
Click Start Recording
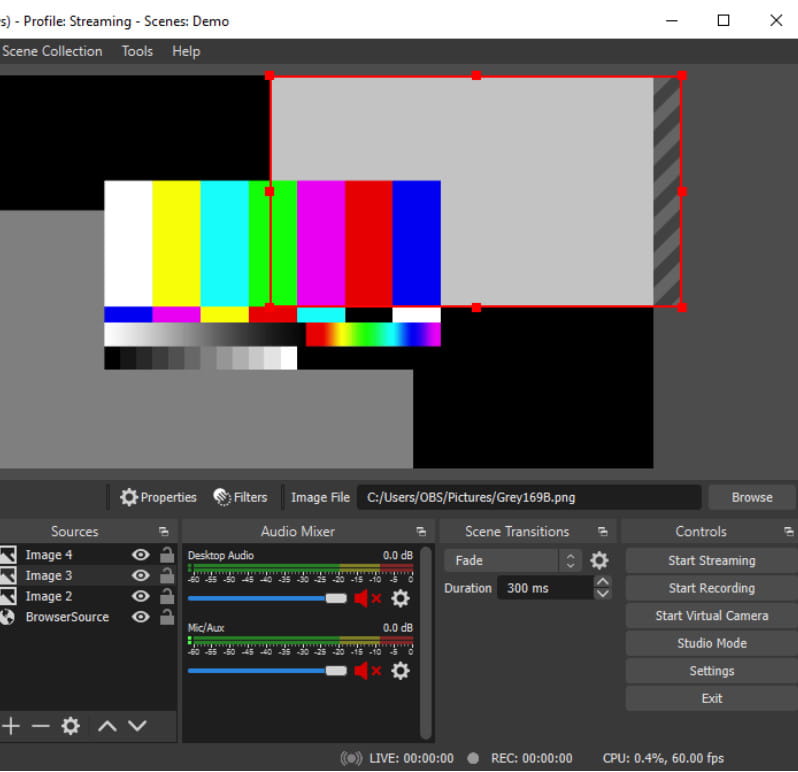[711, 588]
